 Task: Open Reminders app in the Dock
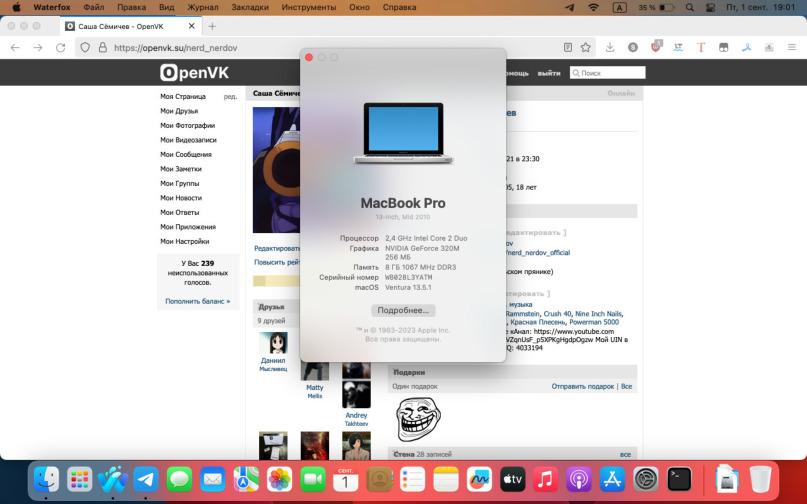pos(413,480)
